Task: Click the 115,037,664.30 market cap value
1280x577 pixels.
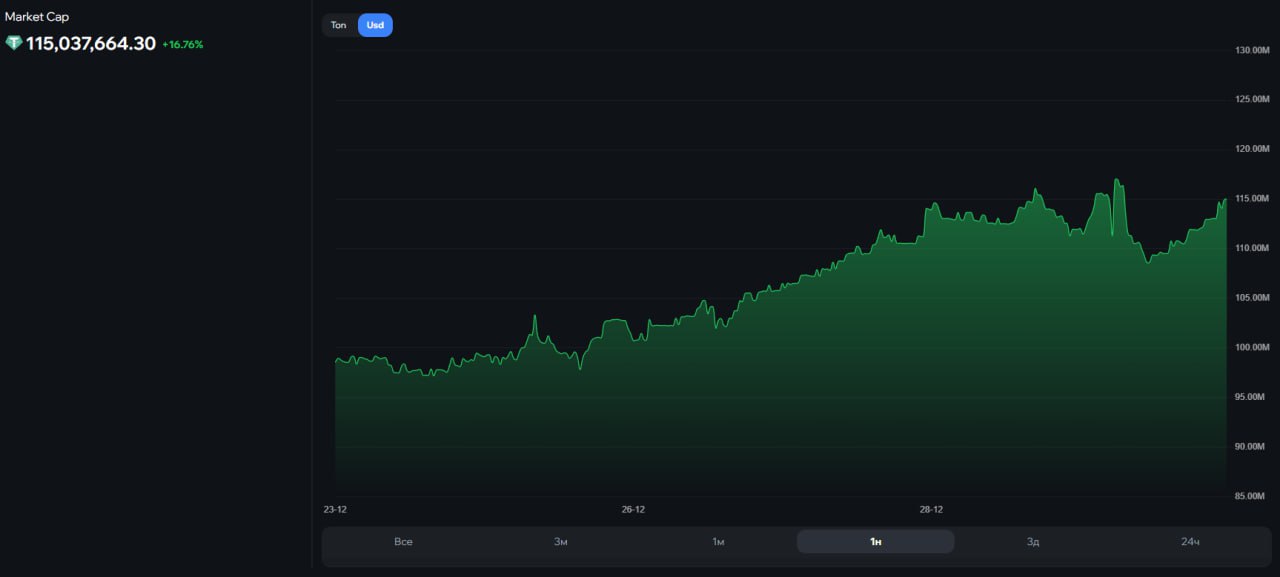Action: click(91, 43)
